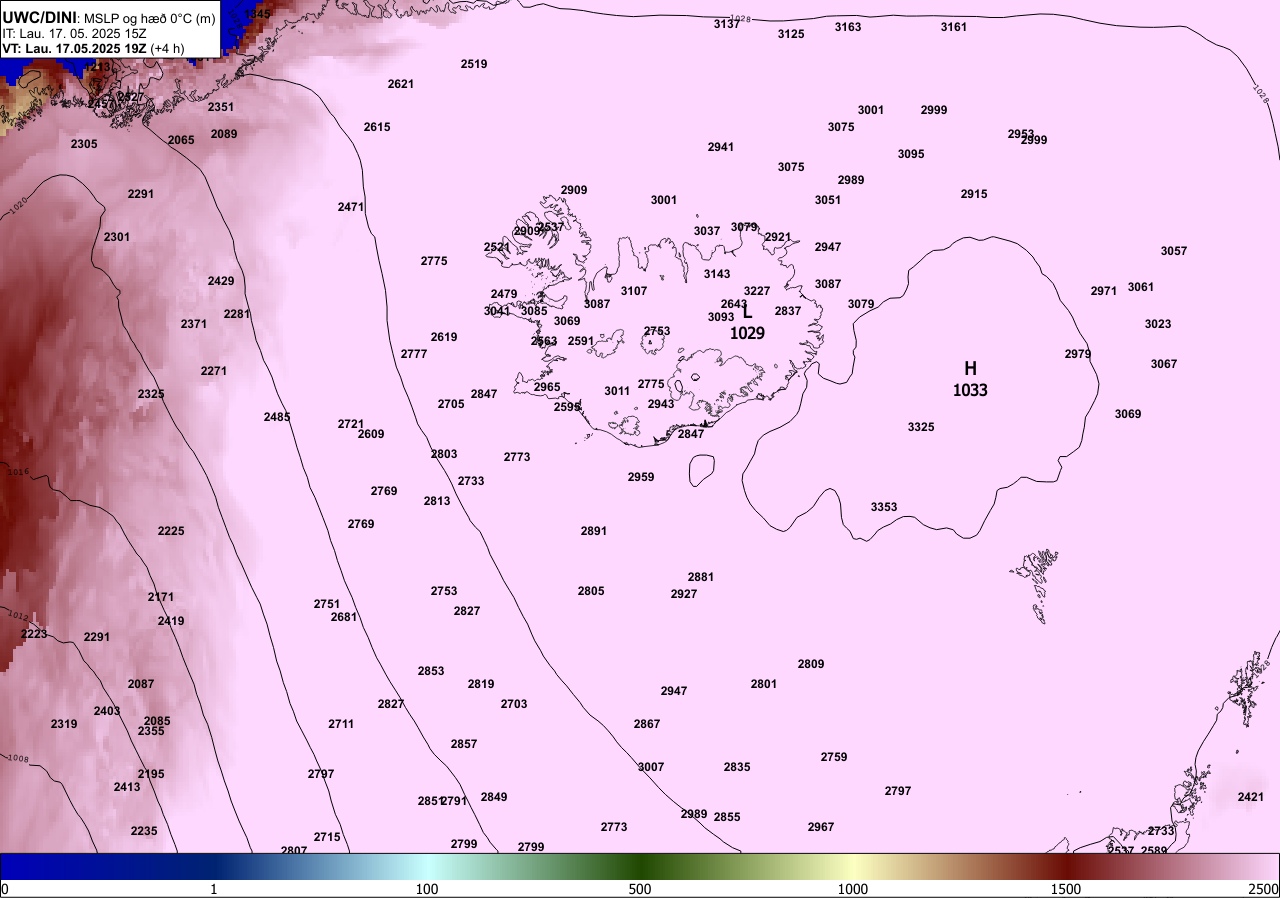
Task: Select the 2171 value label
Action: 161,597
